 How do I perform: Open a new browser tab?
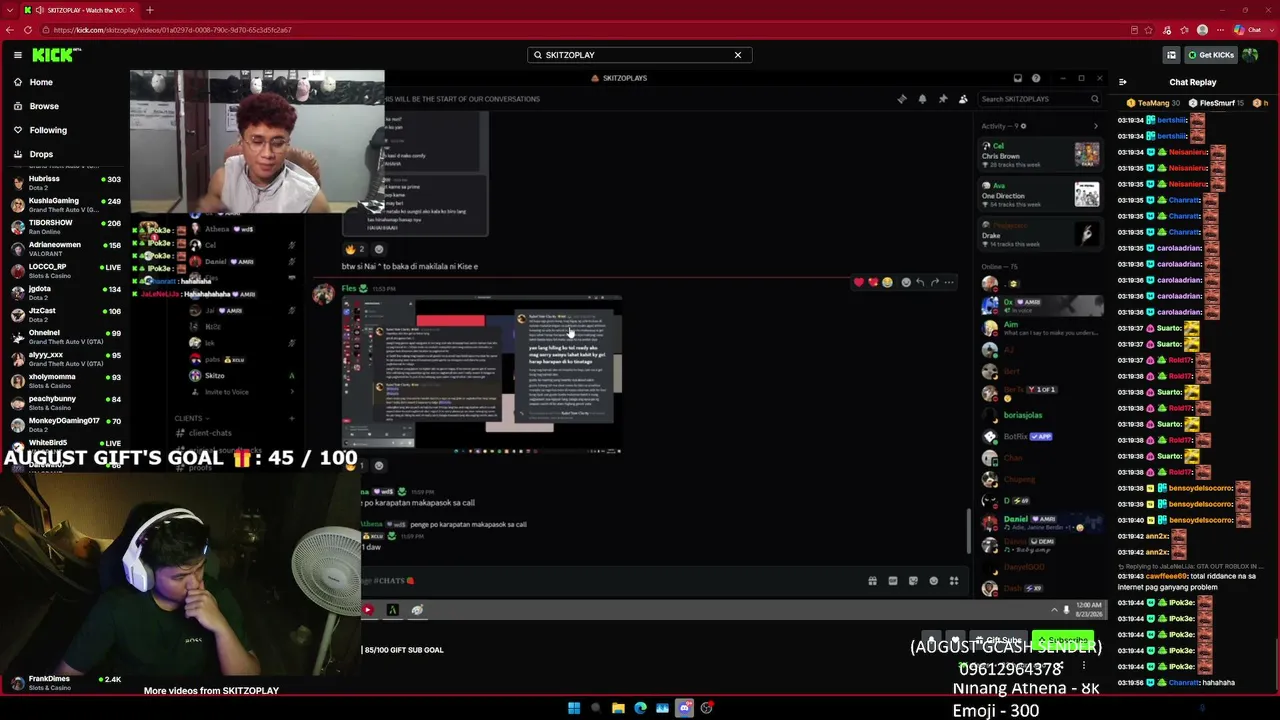point(150,10)
